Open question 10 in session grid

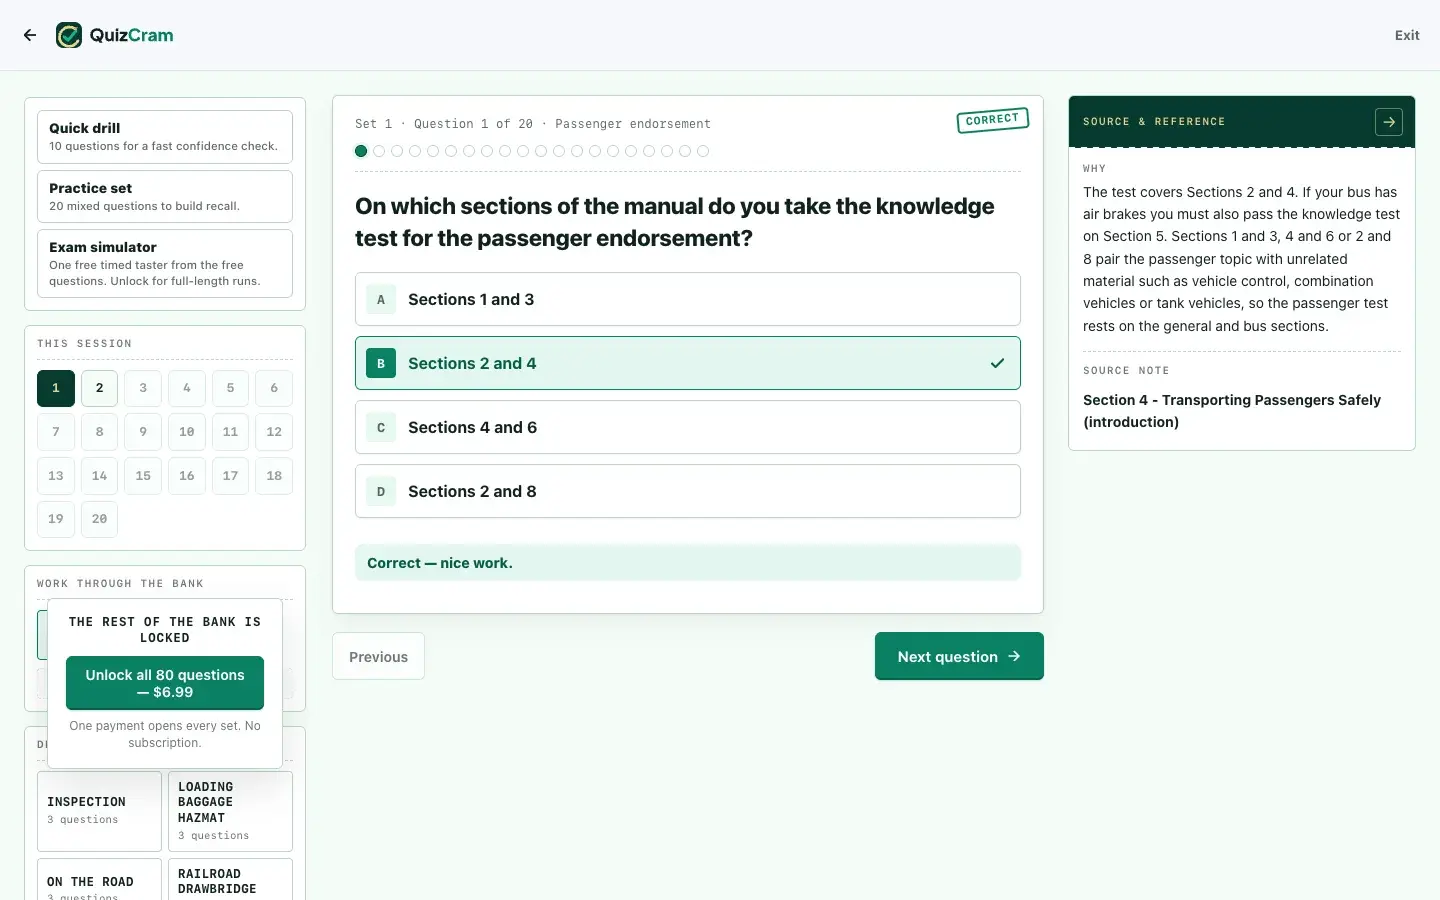tap(187, 432)
